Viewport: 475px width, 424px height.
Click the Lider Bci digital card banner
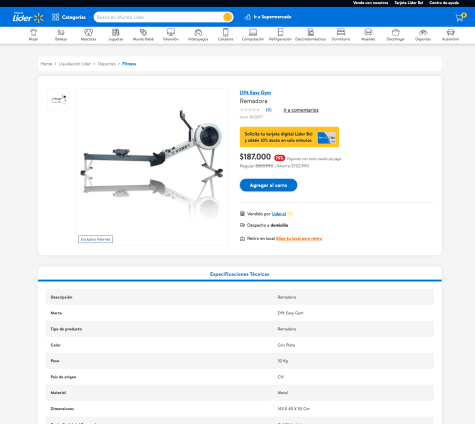pos(289,137)
